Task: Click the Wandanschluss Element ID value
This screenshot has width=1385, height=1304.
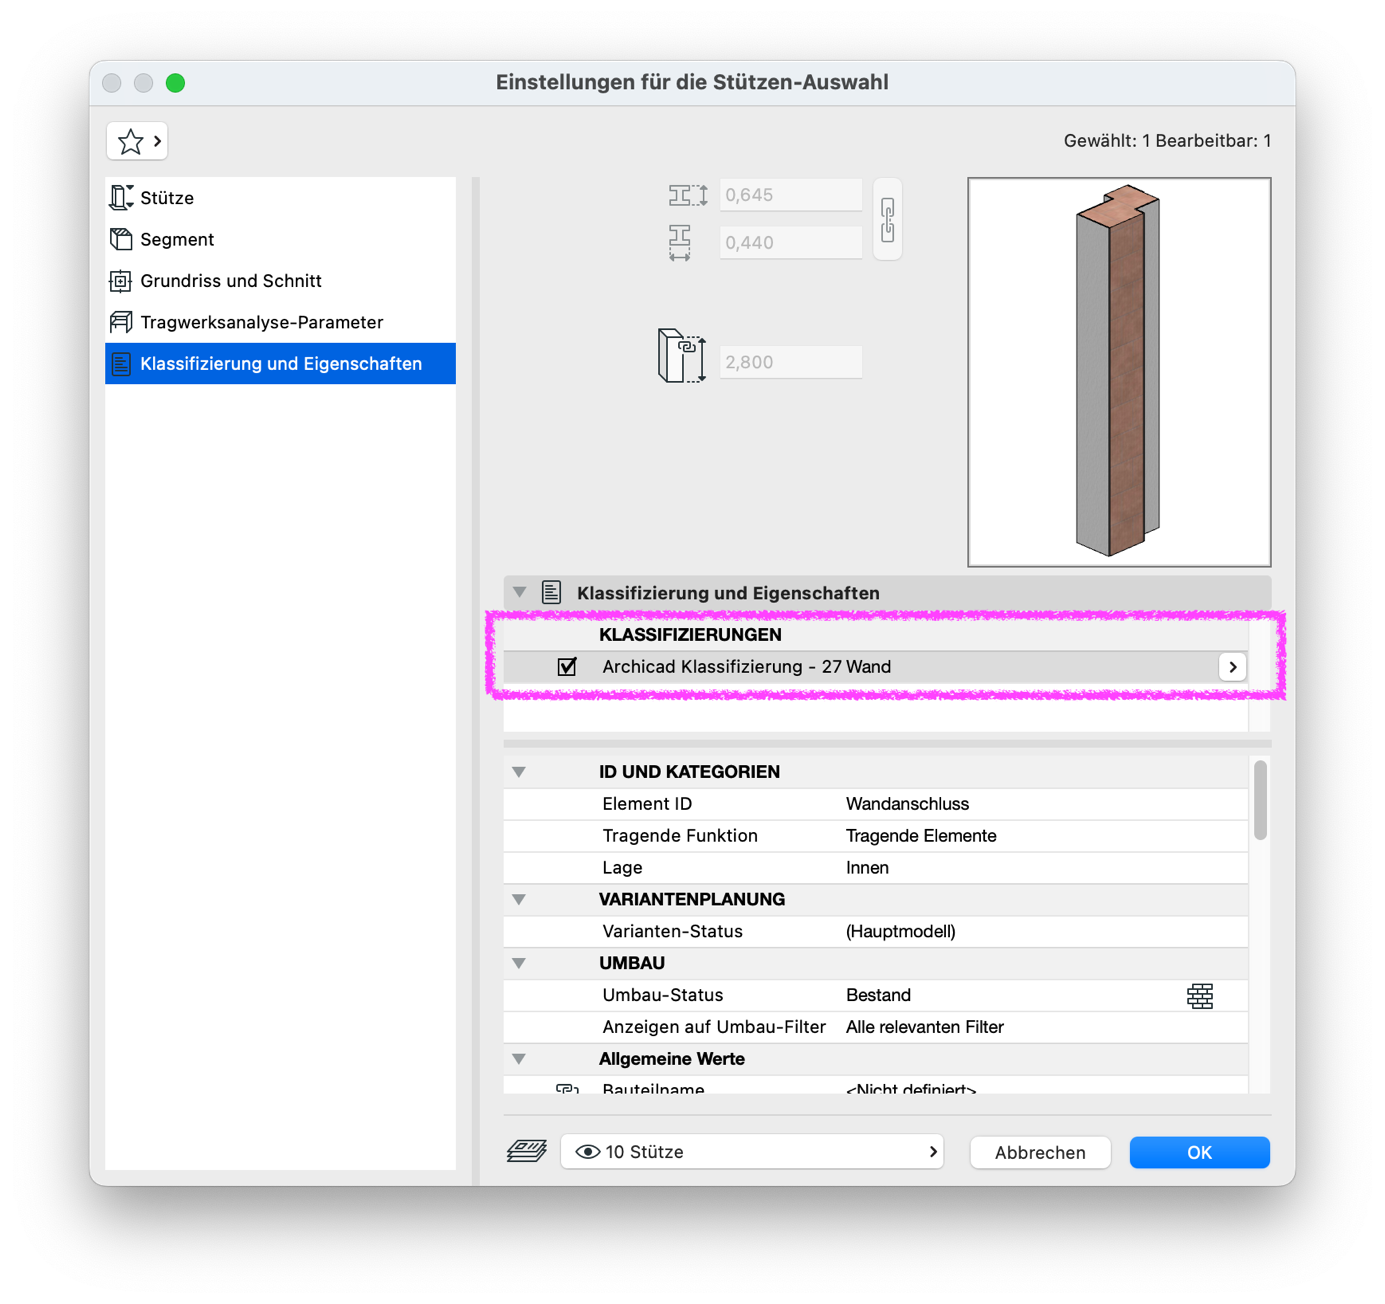Action: tap(907, 804)
